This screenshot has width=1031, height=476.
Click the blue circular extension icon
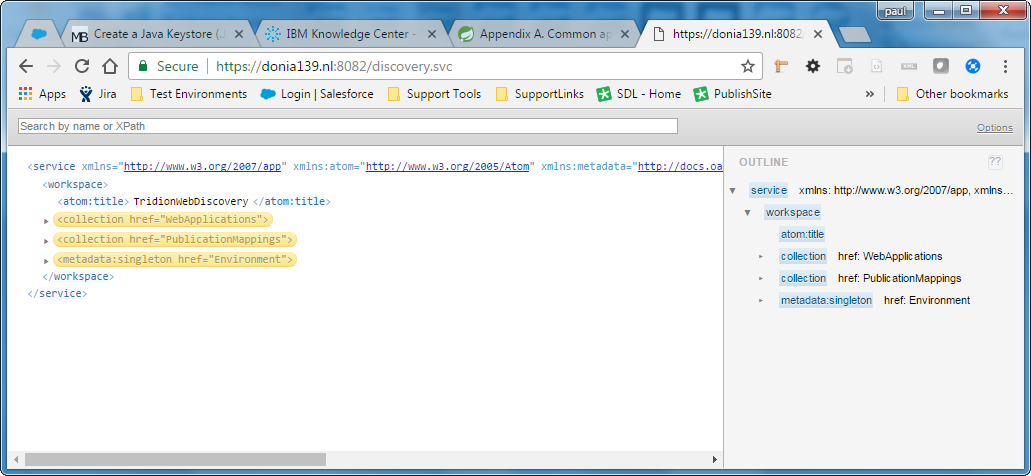click(972, 67)
